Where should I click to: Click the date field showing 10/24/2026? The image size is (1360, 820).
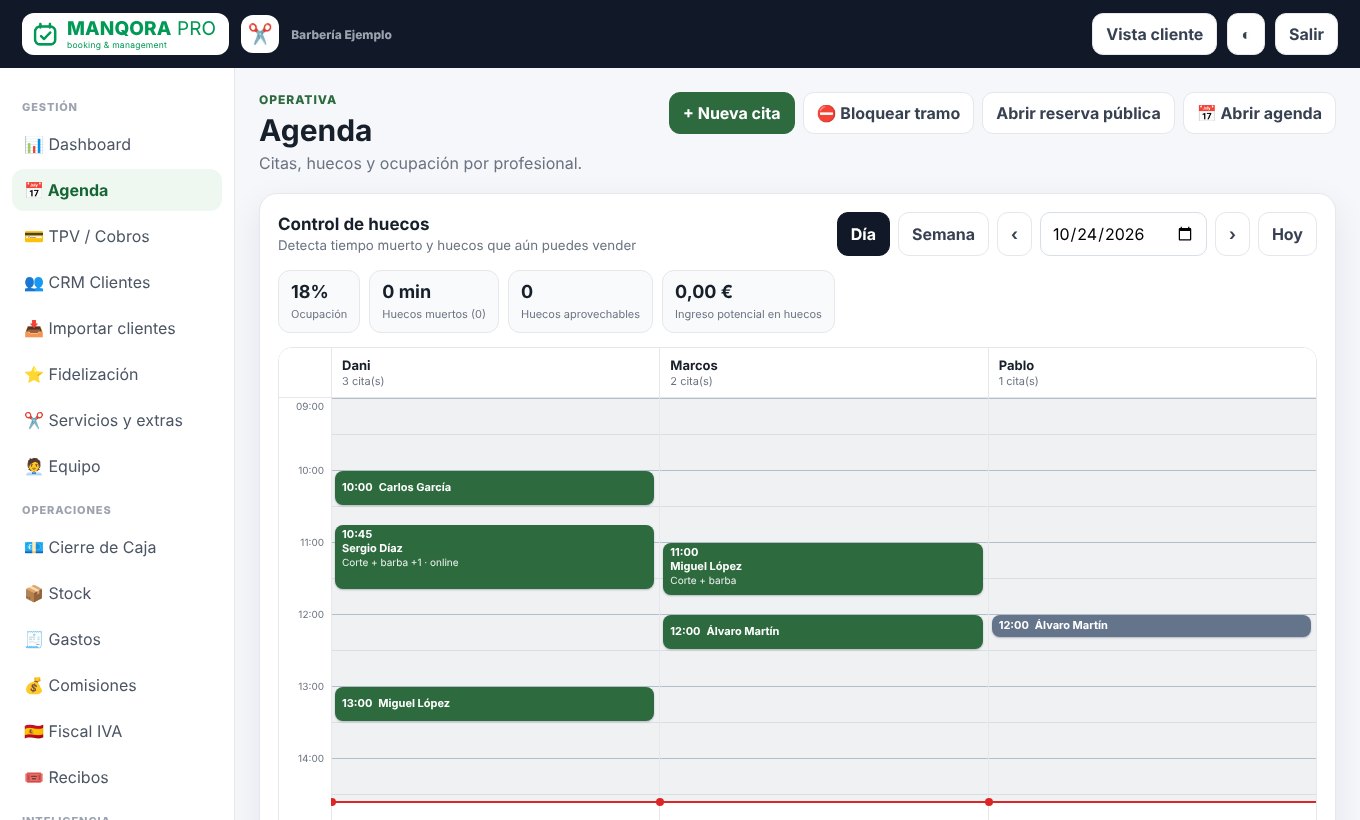(x=1123, y=234)
